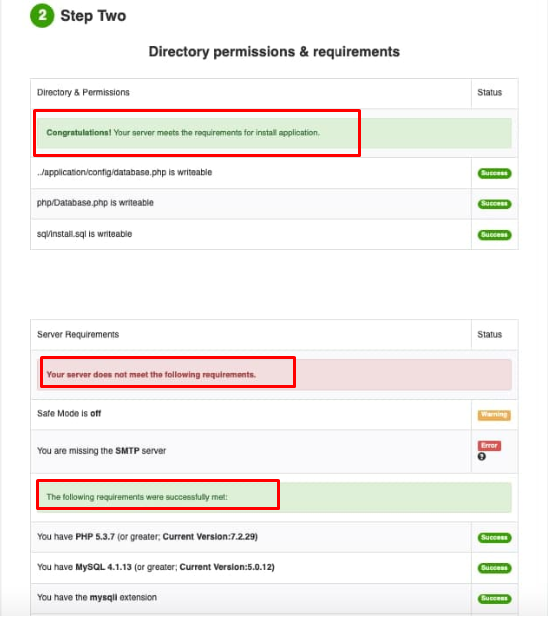Click the missing SMTP server row text
The height and width of the screenshot is (617, 548).
click(x=101, y=451)
